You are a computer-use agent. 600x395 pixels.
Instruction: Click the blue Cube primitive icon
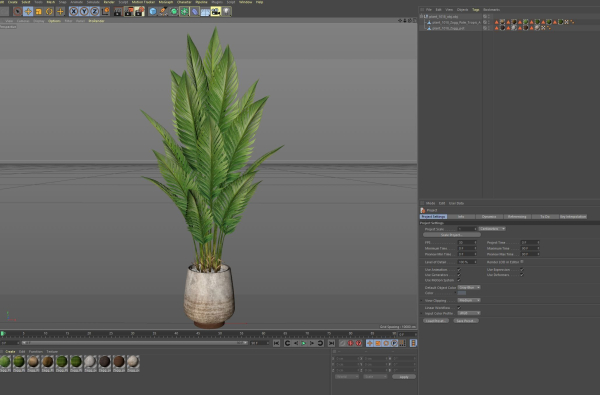coord(153,11)
